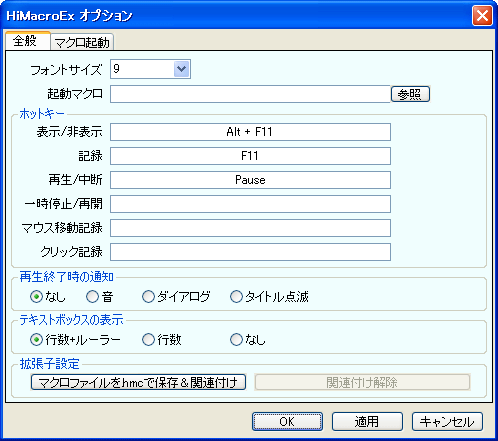Choose ダイアログ notification option

click(x=148, y=296)
